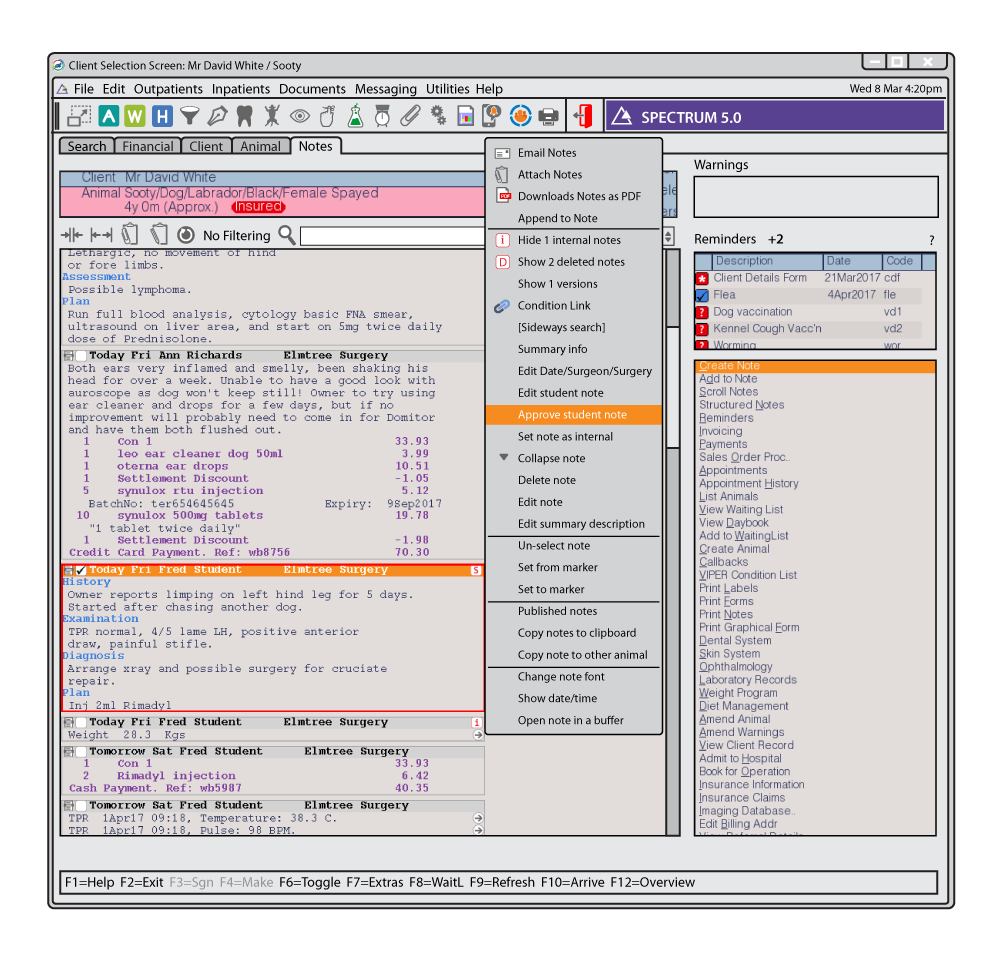The width and height of the screenshot is (1000, 960).
Task: Click Create Note in the action list
Action: click(730, 366)
